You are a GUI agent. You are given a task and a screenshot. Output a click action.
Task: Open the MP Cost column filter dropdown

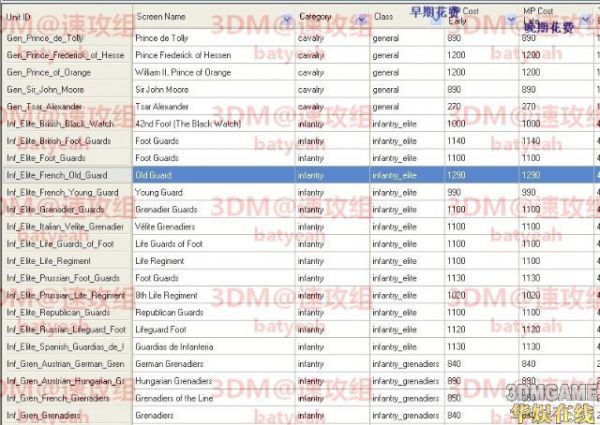pyautogui.click(x=584, y=19)
